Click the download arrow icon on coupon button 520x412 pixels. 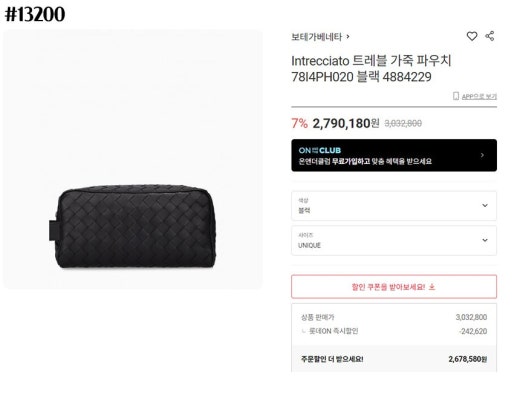[x=432, y=287]
